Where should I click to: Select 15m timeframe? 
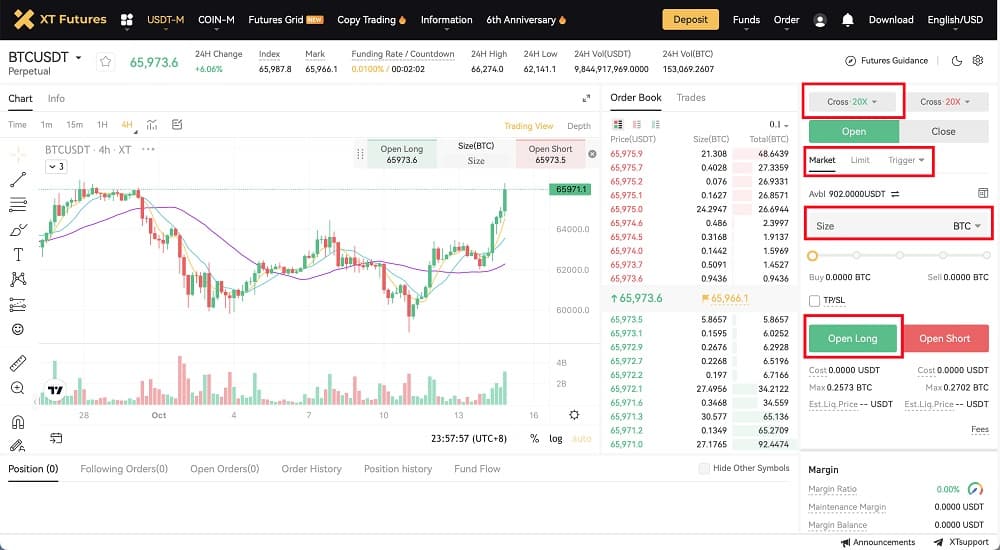pos(75,125)
